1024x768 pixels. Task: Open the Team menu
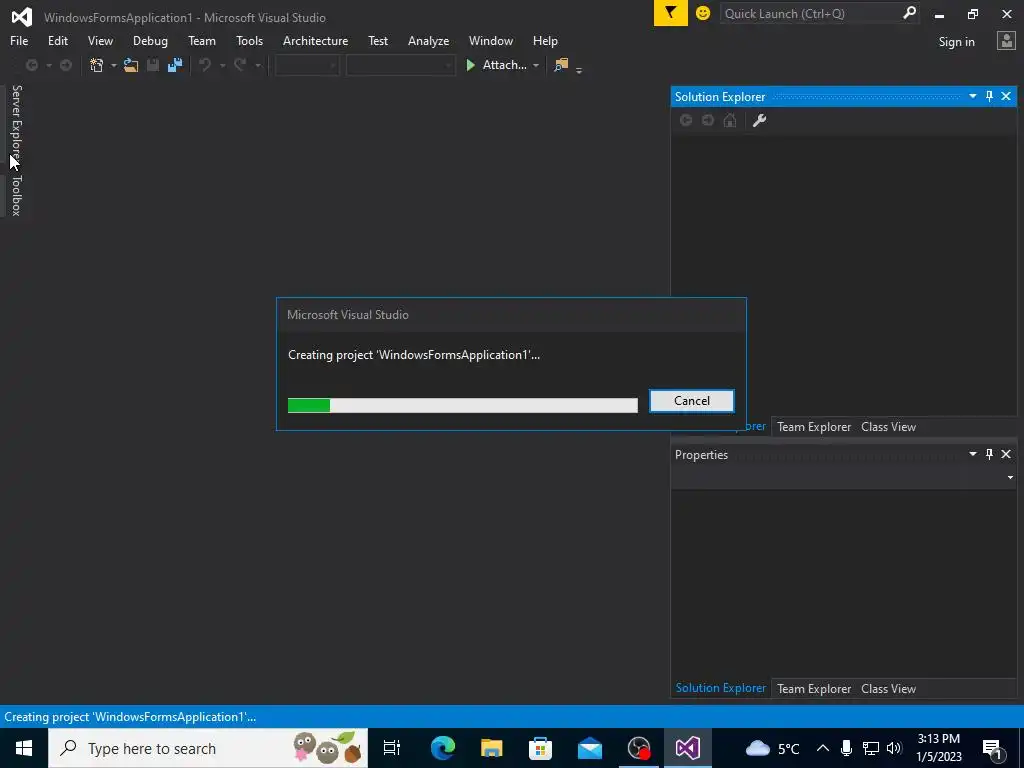pyautogui.click(x=202, y=40)
